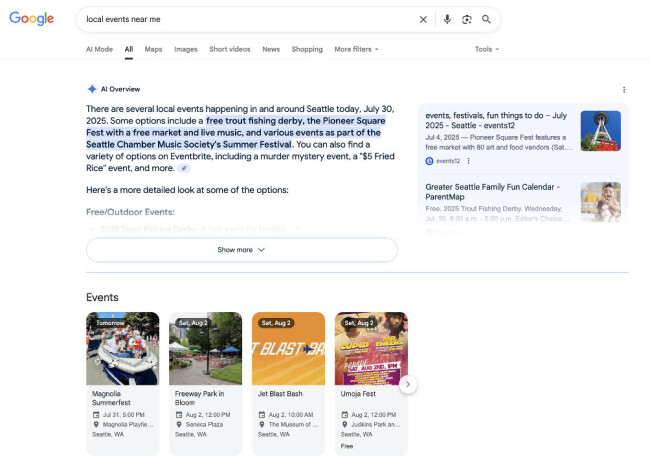The width and height of the screenshot is (650, 463).
Task: Click "Free/Outdoor Events:" subheading
Action: (x=130, y=212)
